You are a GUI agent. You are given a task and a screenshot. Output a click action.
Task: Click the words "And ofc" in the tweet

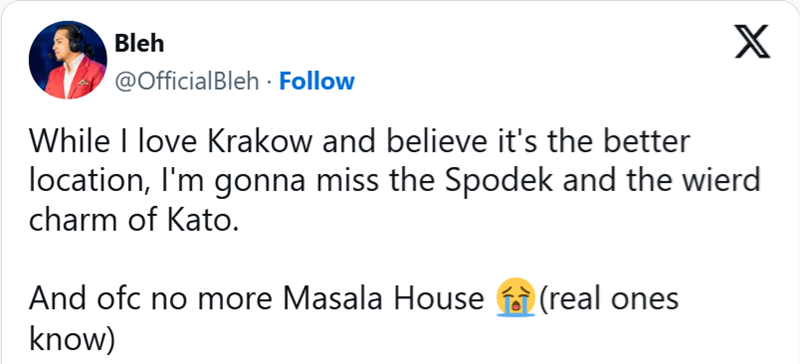[x=86, y=300]
